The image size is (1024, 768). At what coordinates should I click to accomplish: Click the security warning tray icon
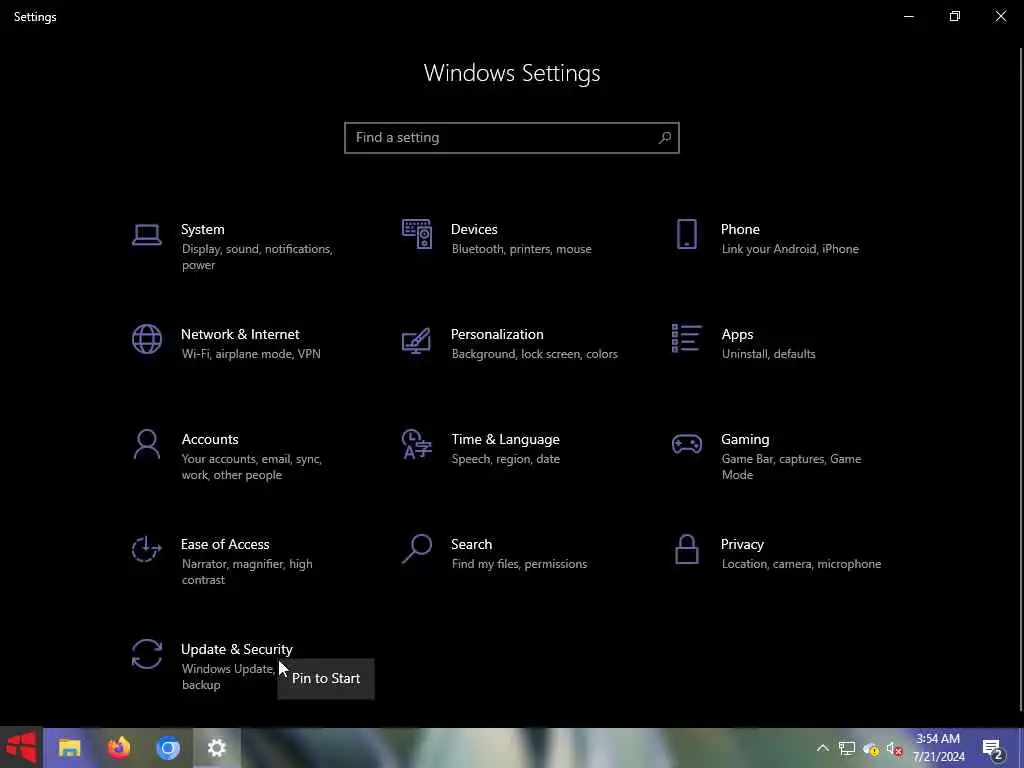point(871,749)
